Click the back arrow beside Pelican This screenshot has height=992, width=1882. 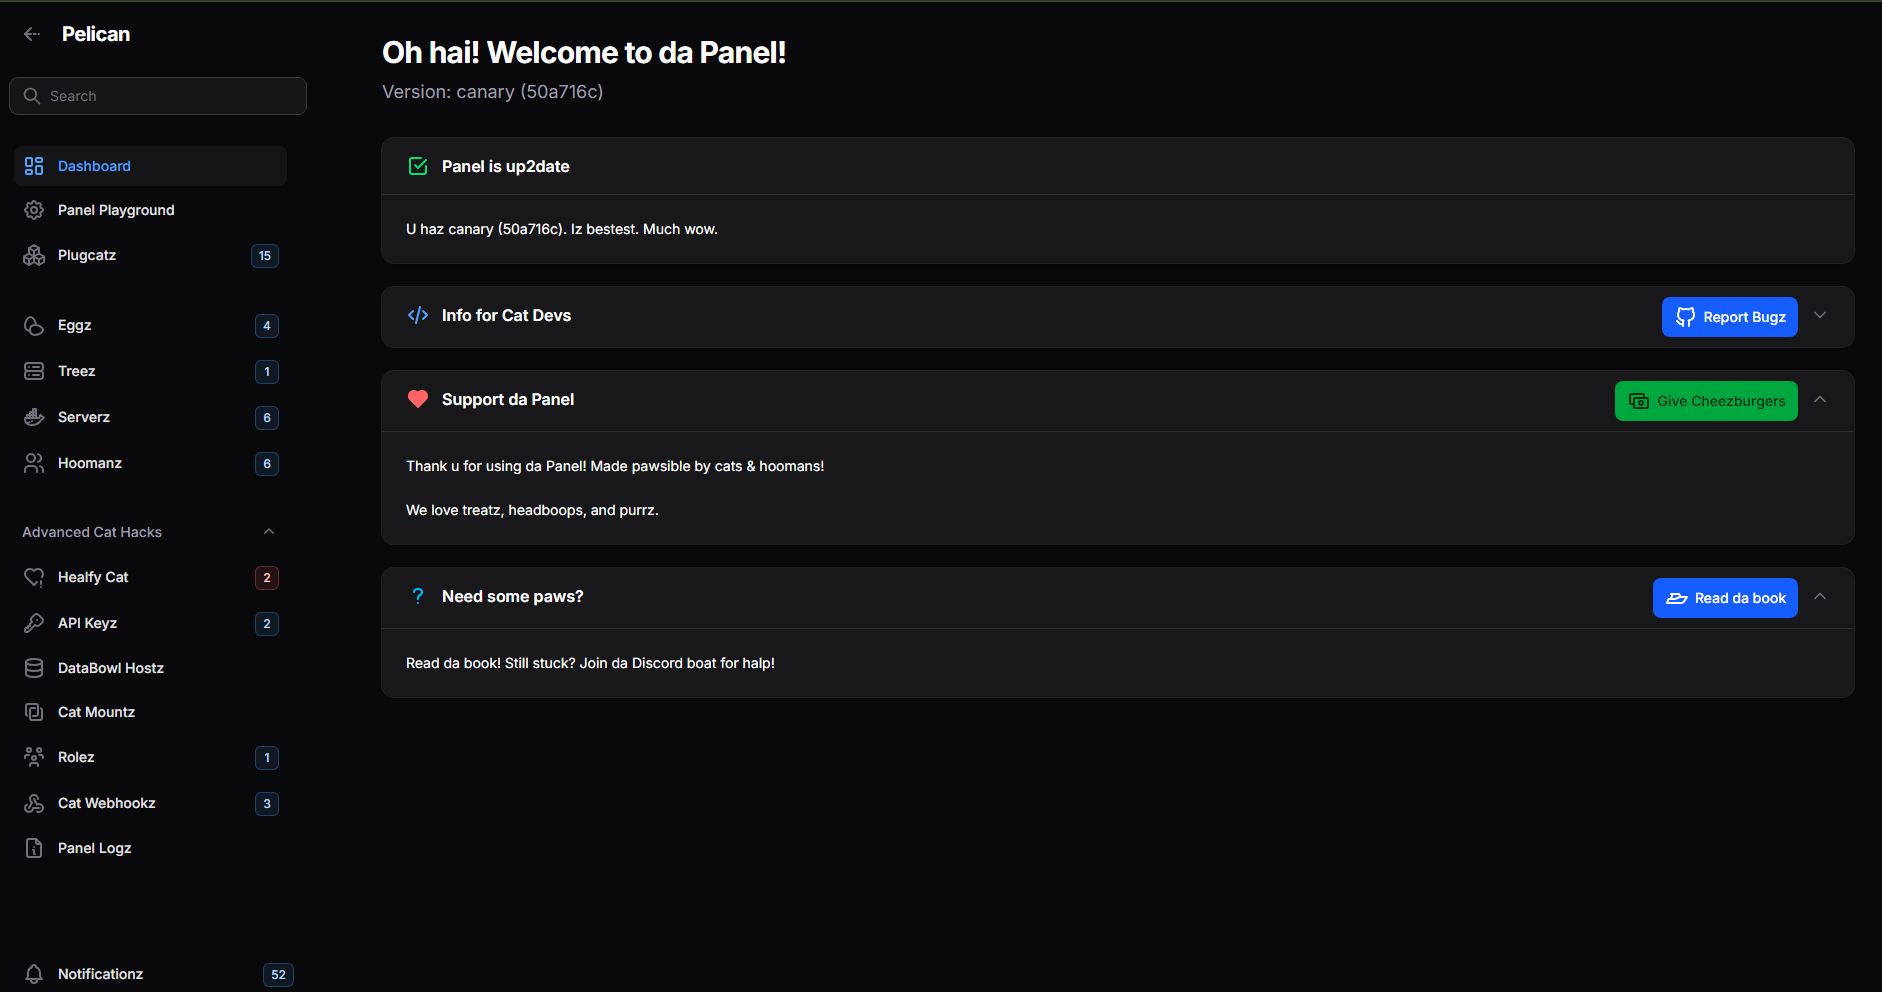click(x=32, y=34)
